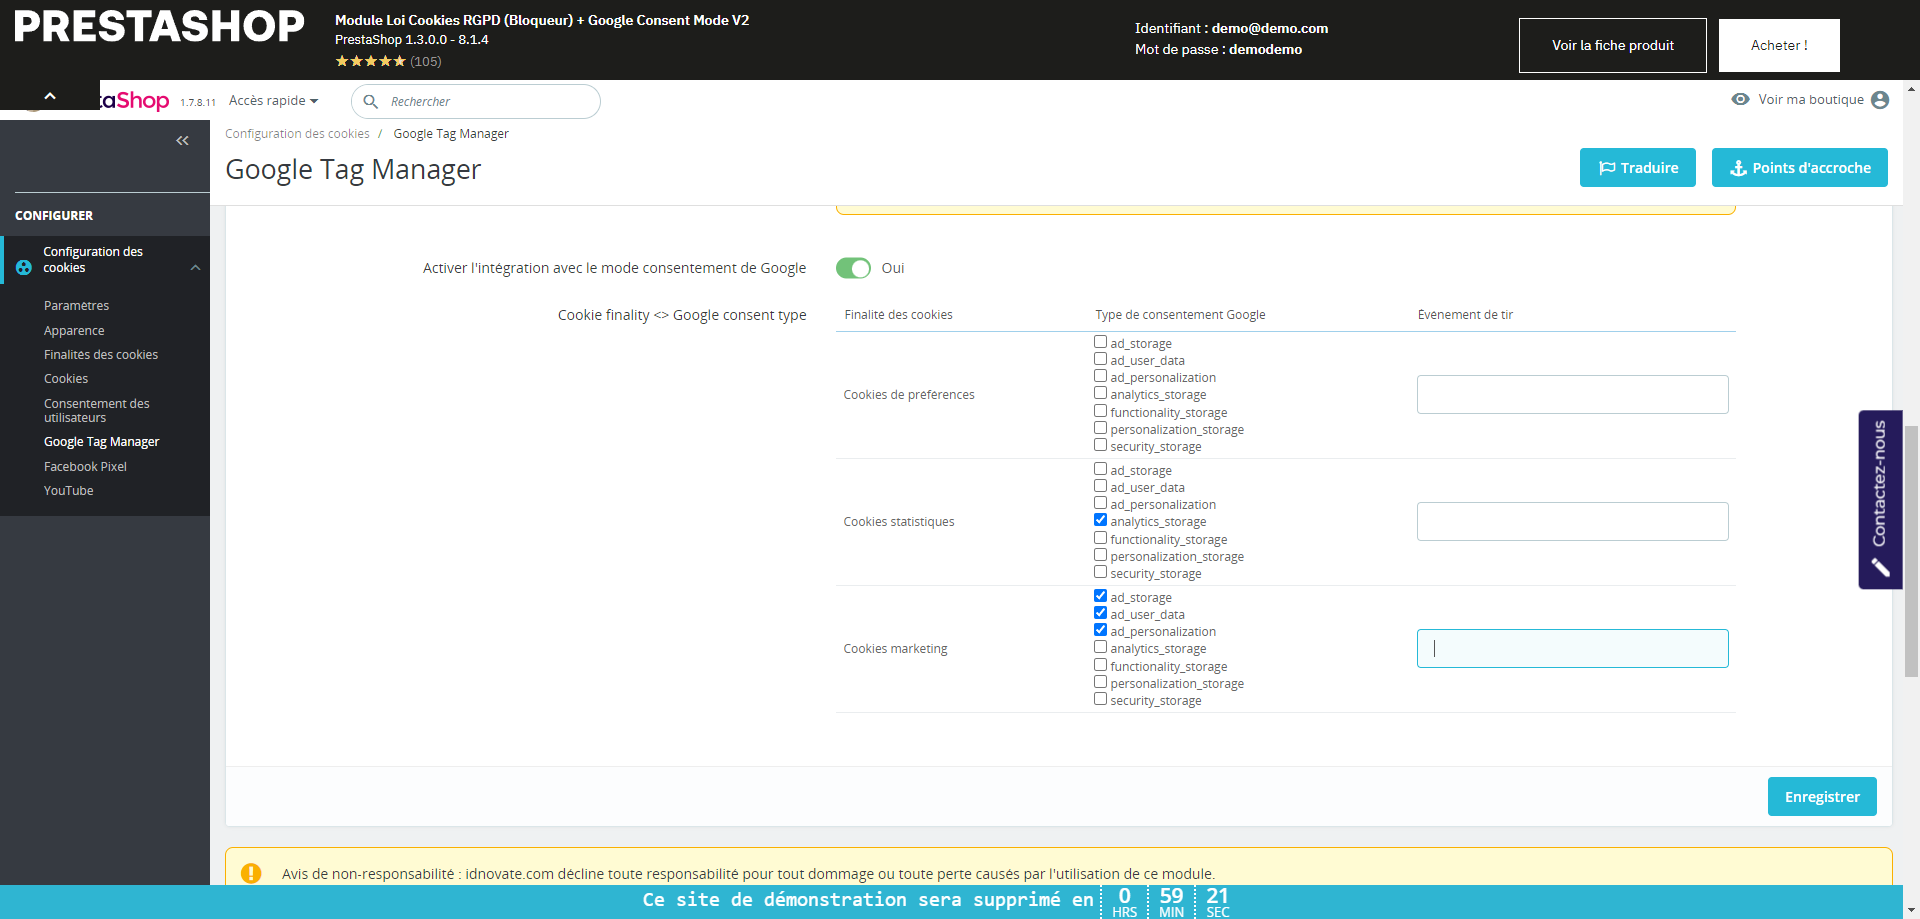This screenshot has width=1920, height=919.
Task: Click the Acheter ! button
Action: 1779,45
